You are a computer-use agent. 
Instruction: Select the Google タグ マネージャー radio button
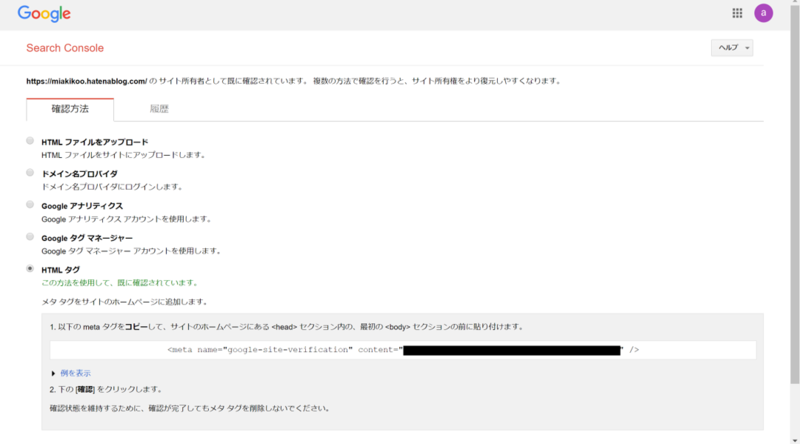(x=30, y=237)
